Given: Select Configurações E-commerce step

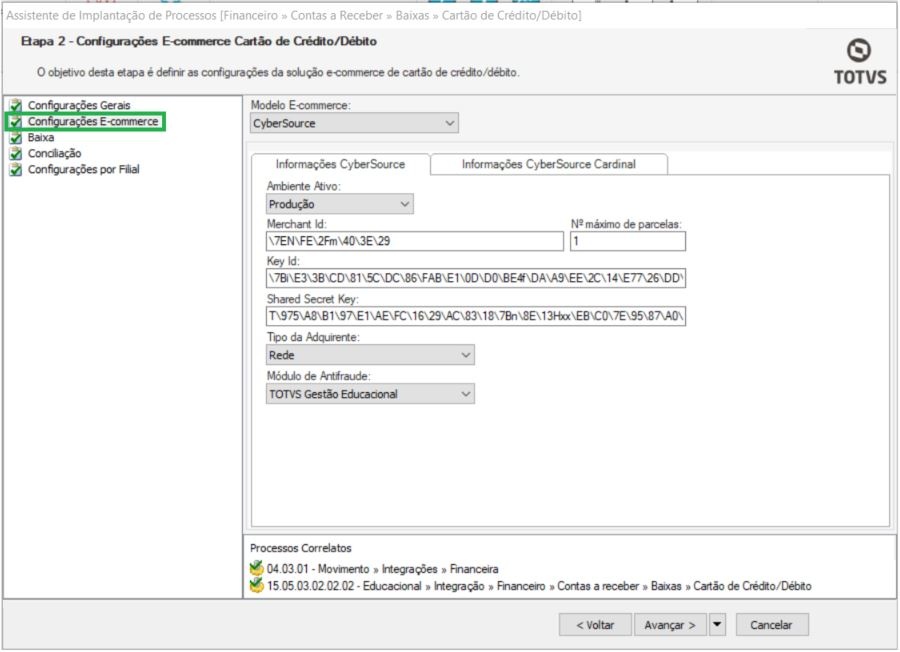Looking at the screenshot, I should (x=93, y=122).
